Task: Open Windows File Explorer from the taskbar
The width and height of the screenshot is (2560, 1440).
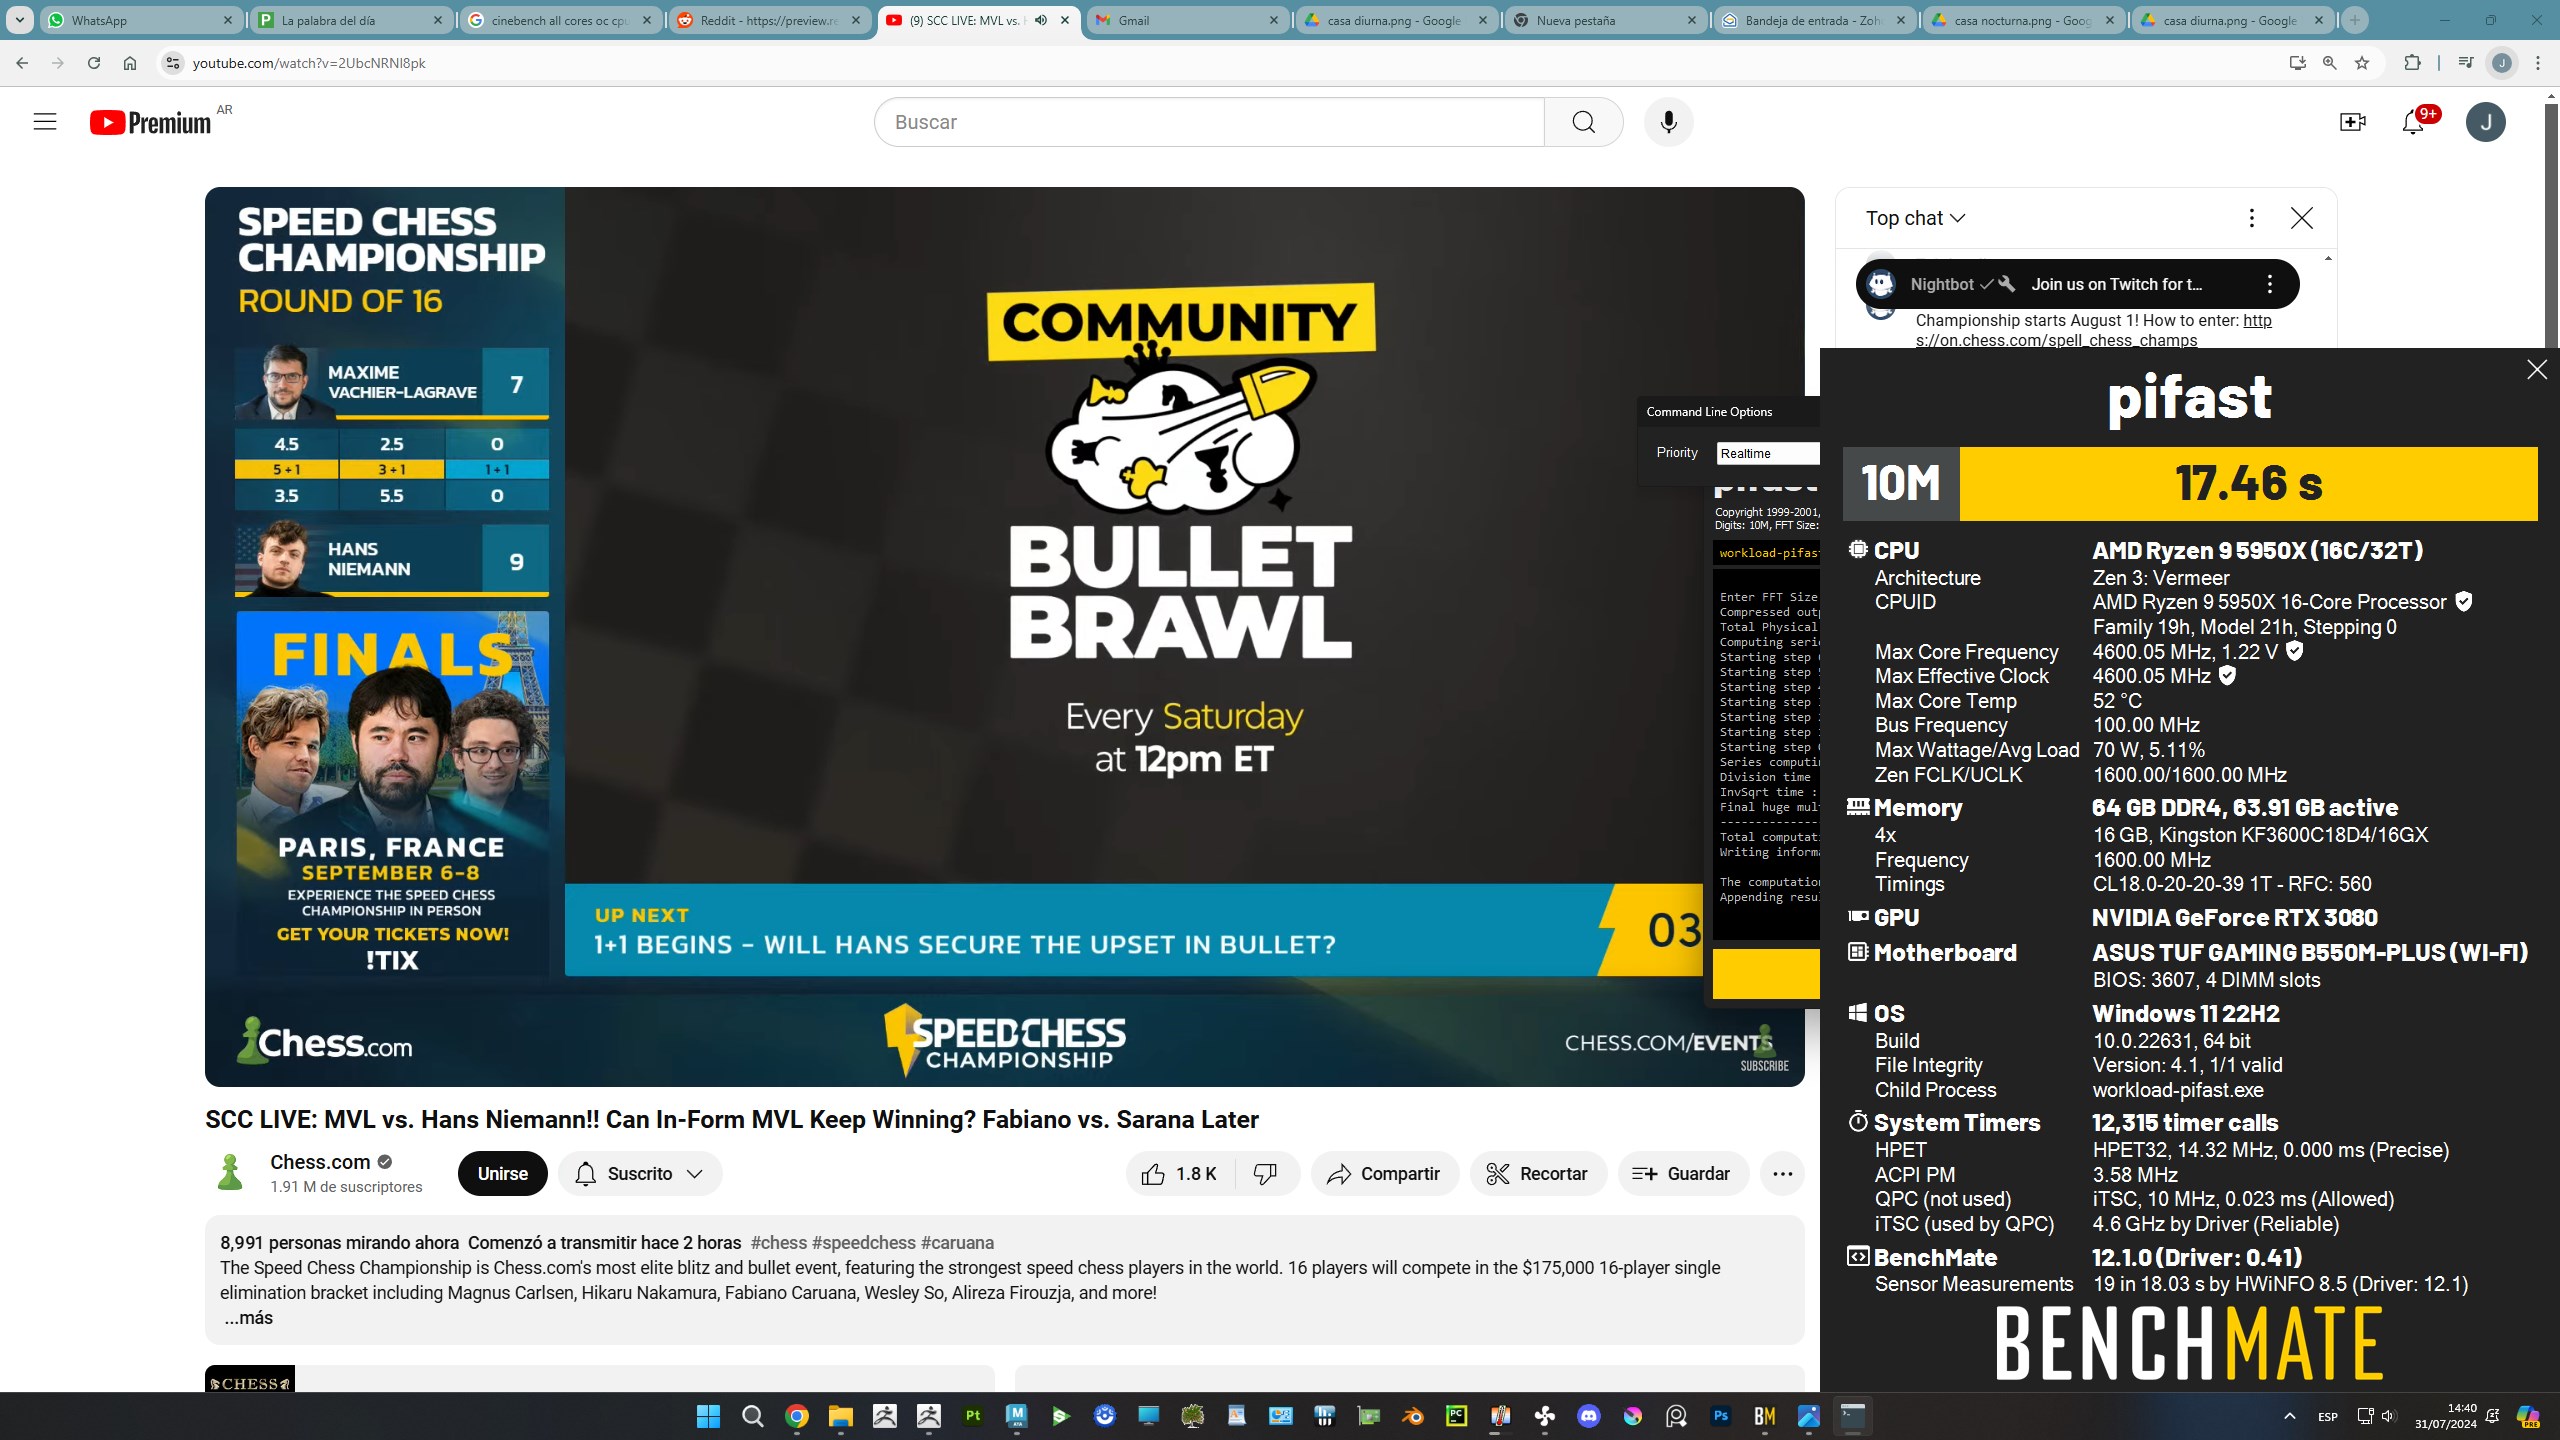Action: click(x=841, y=1416)
